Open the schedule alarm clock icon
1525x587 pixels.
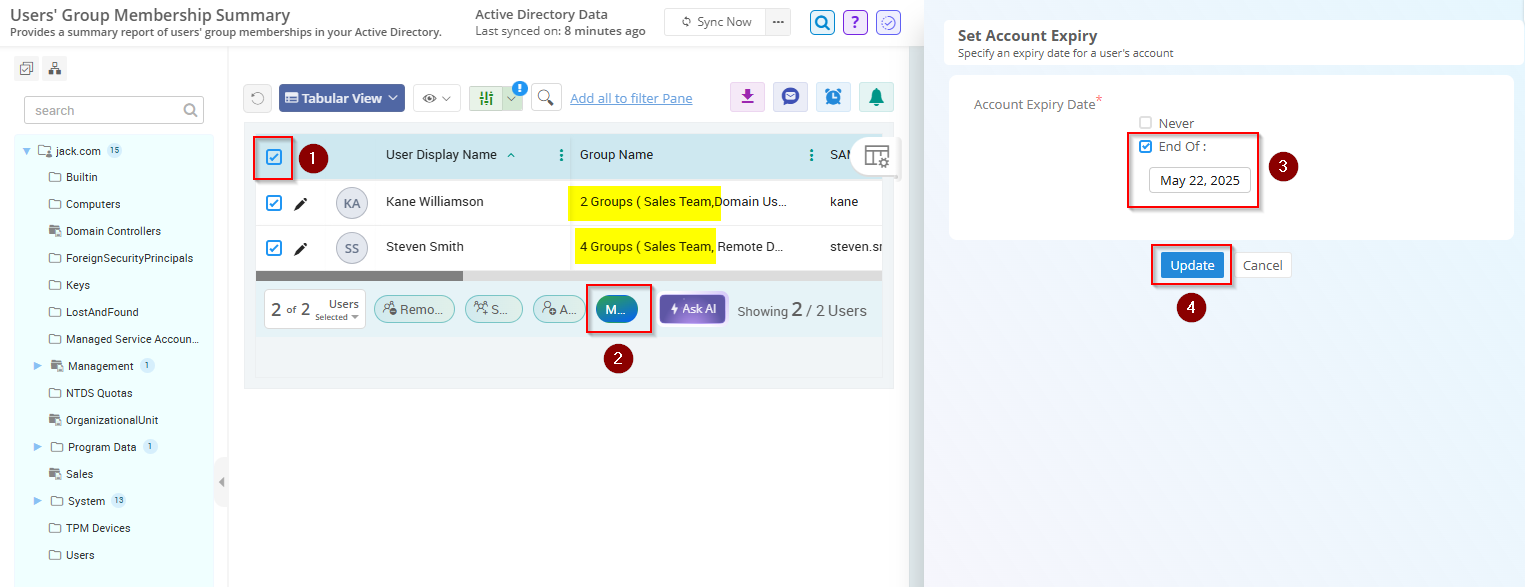coord(832,96)
